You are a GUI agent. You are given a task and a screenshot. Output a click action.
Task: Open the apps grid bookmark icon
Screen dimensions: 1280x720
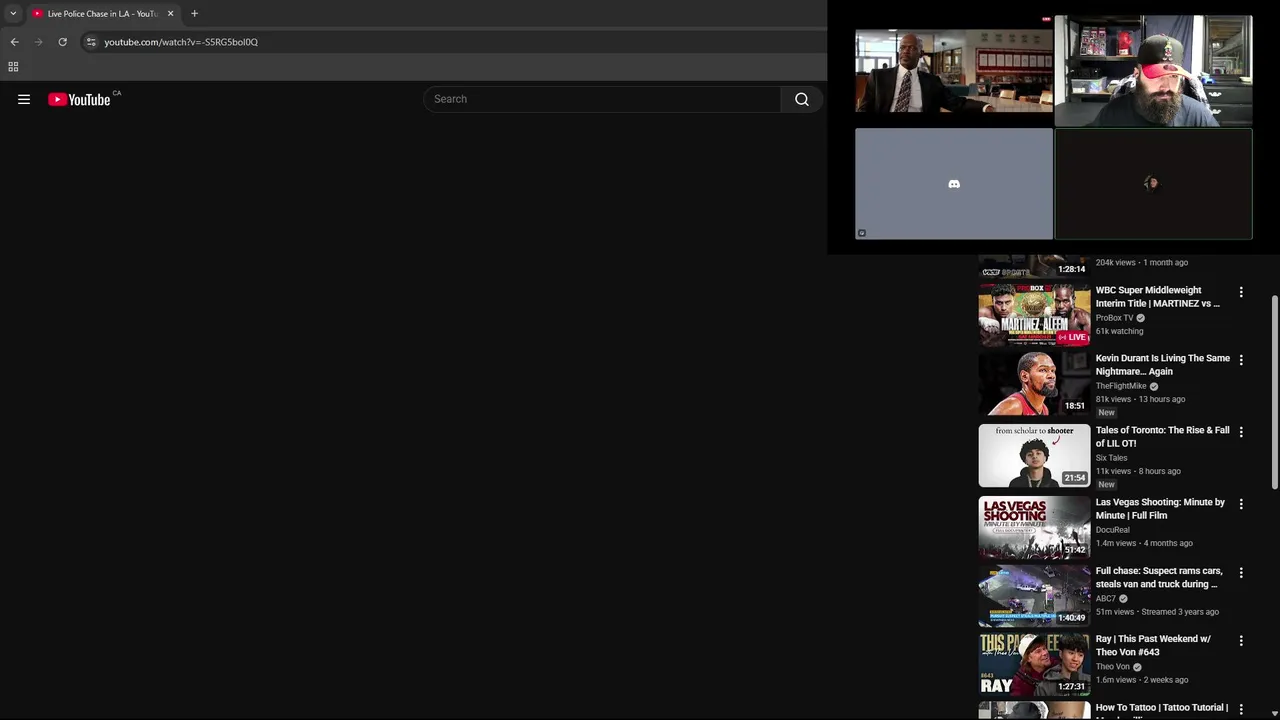tap(13, 67)
